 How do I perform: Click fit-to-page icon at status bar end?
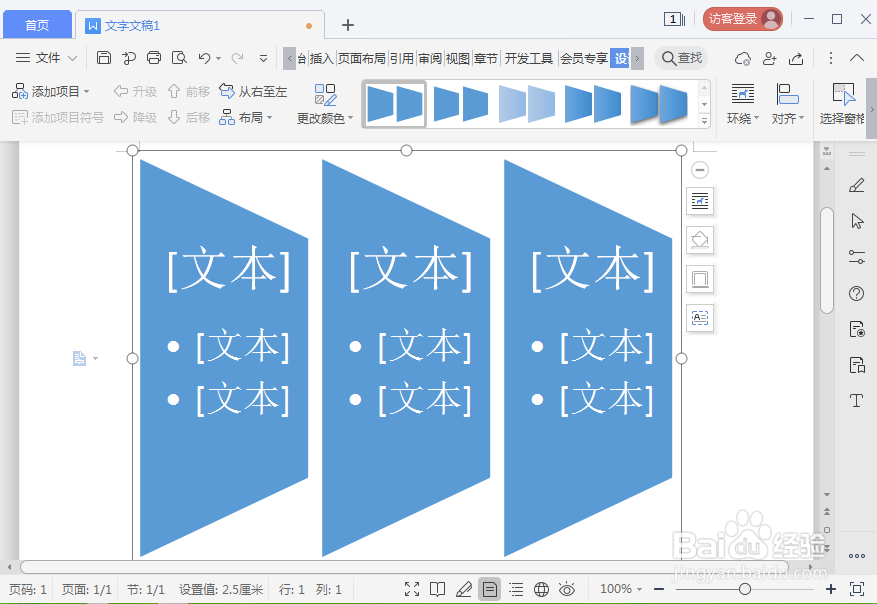click(x=856, y=589)
